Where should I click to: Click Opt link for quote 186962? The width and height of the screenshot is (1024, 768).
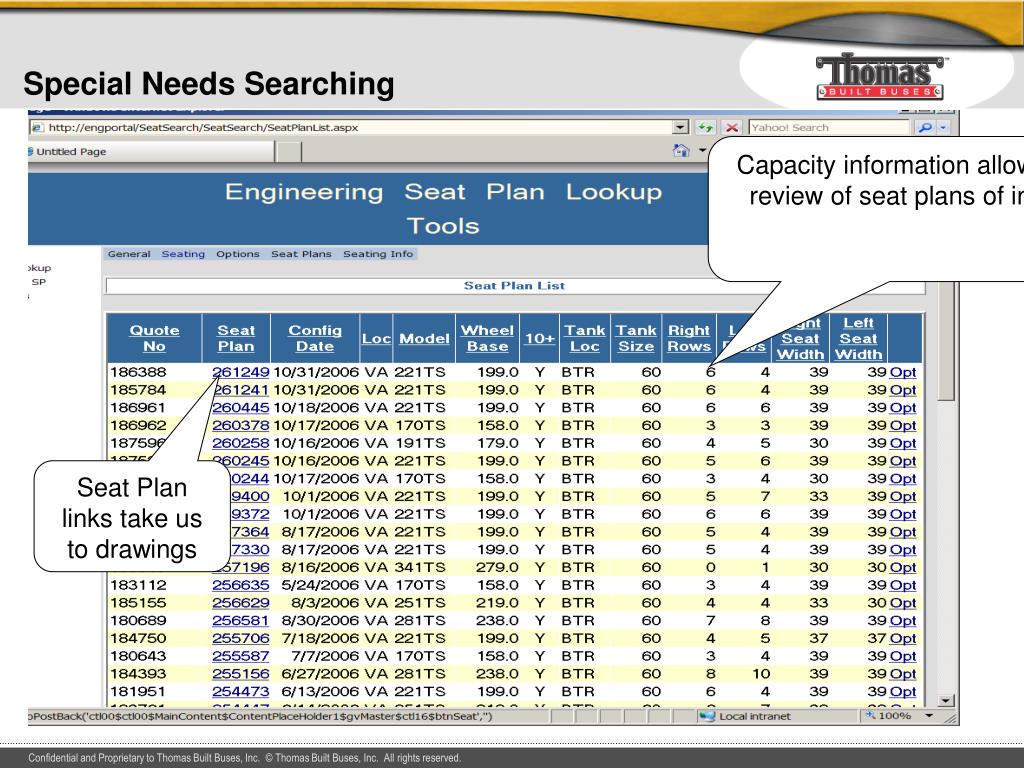pyautogui.click(x=903, y=425)
